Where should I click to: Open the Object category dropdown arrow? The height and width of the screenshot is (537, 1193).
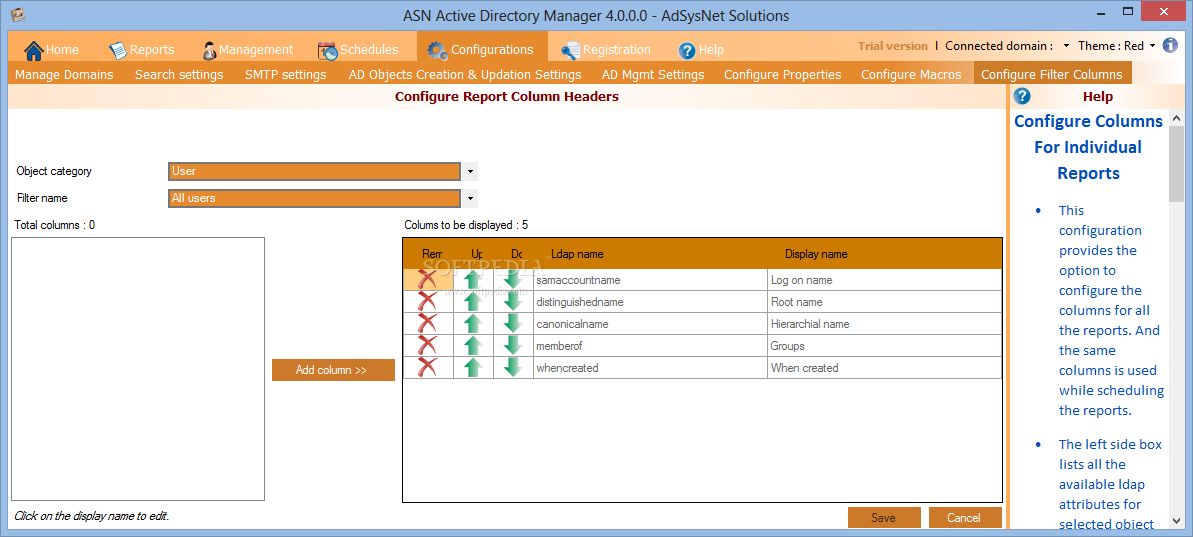tap(470, 172)
